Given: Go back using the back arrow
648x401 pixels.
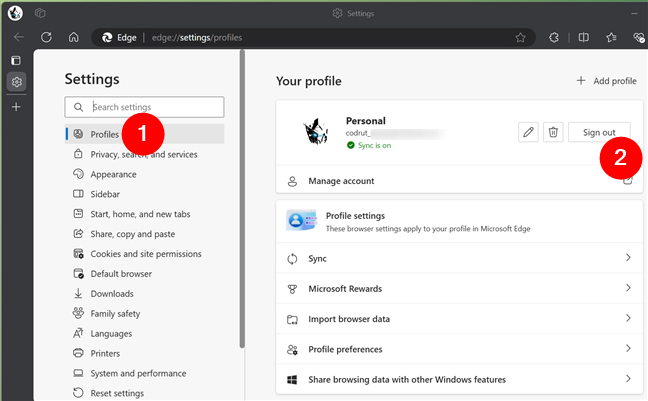Looking at the screenshot, I should (19, 38).
